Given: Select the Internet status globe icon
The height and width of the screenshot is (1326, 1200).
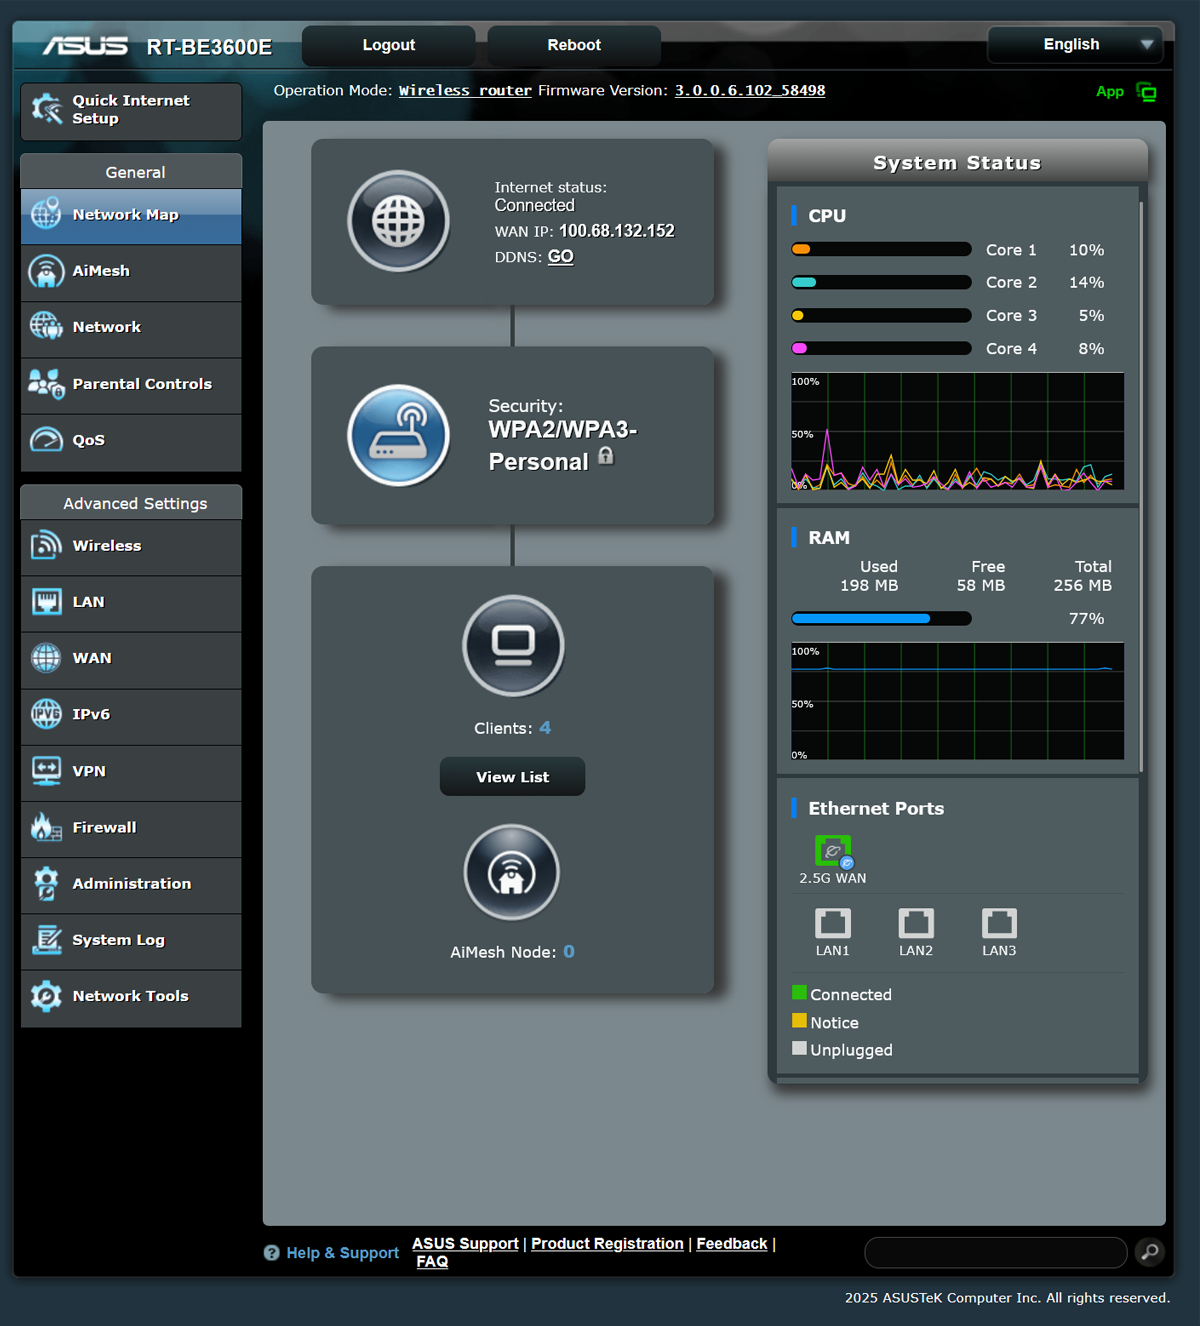Looking at the screenshot, I should pyautogui.click(x=398, y=221).
